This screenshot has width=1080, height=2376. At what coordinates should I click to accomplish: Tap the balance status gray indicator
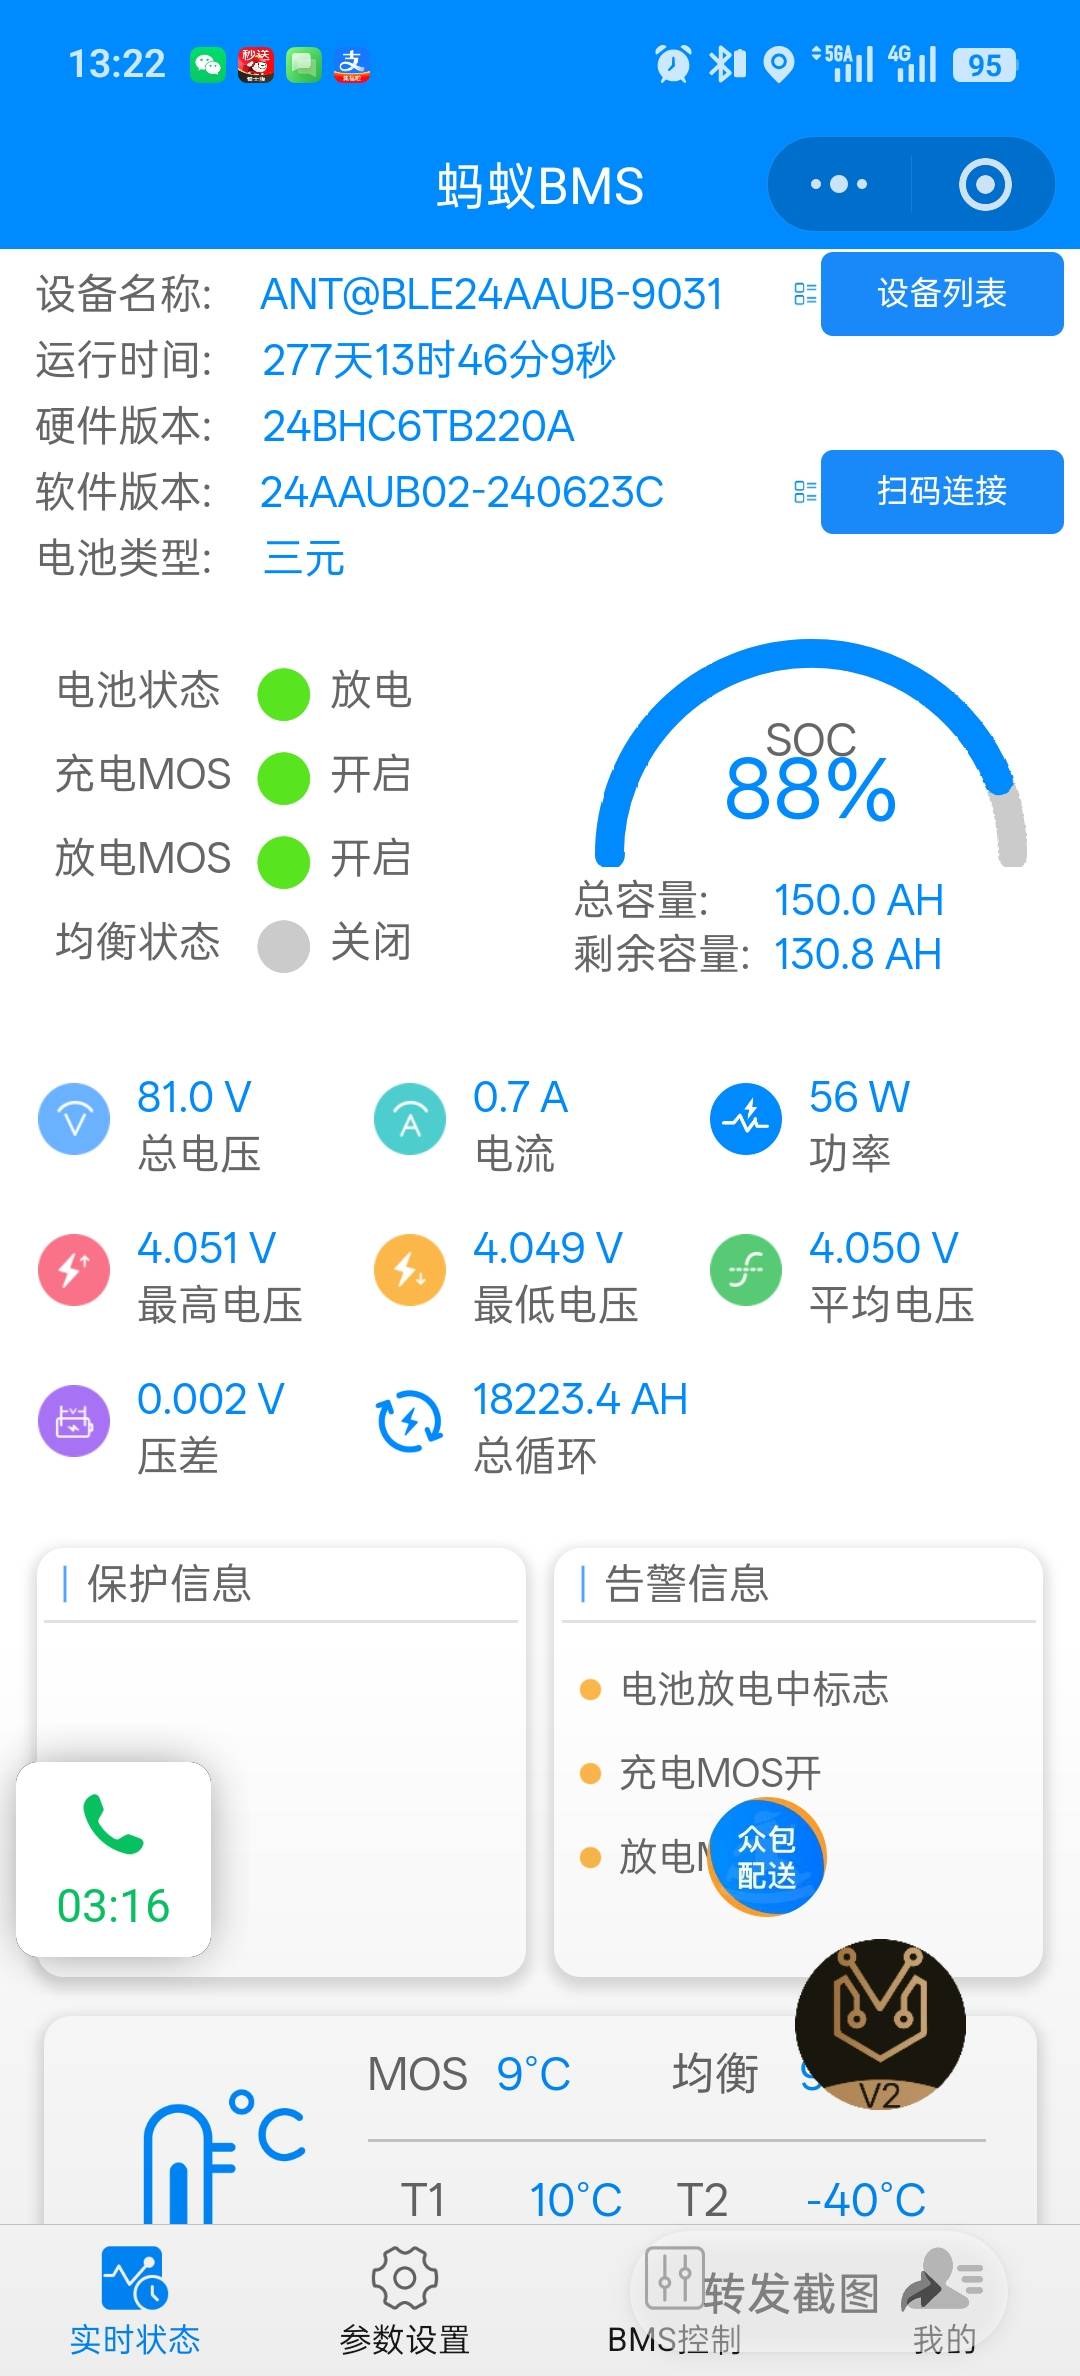click(x=283, y=946)
